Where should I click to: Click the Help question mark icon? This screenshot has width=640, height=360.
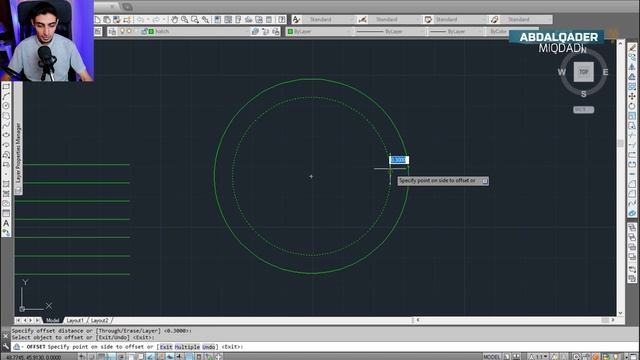pos(282,20)
